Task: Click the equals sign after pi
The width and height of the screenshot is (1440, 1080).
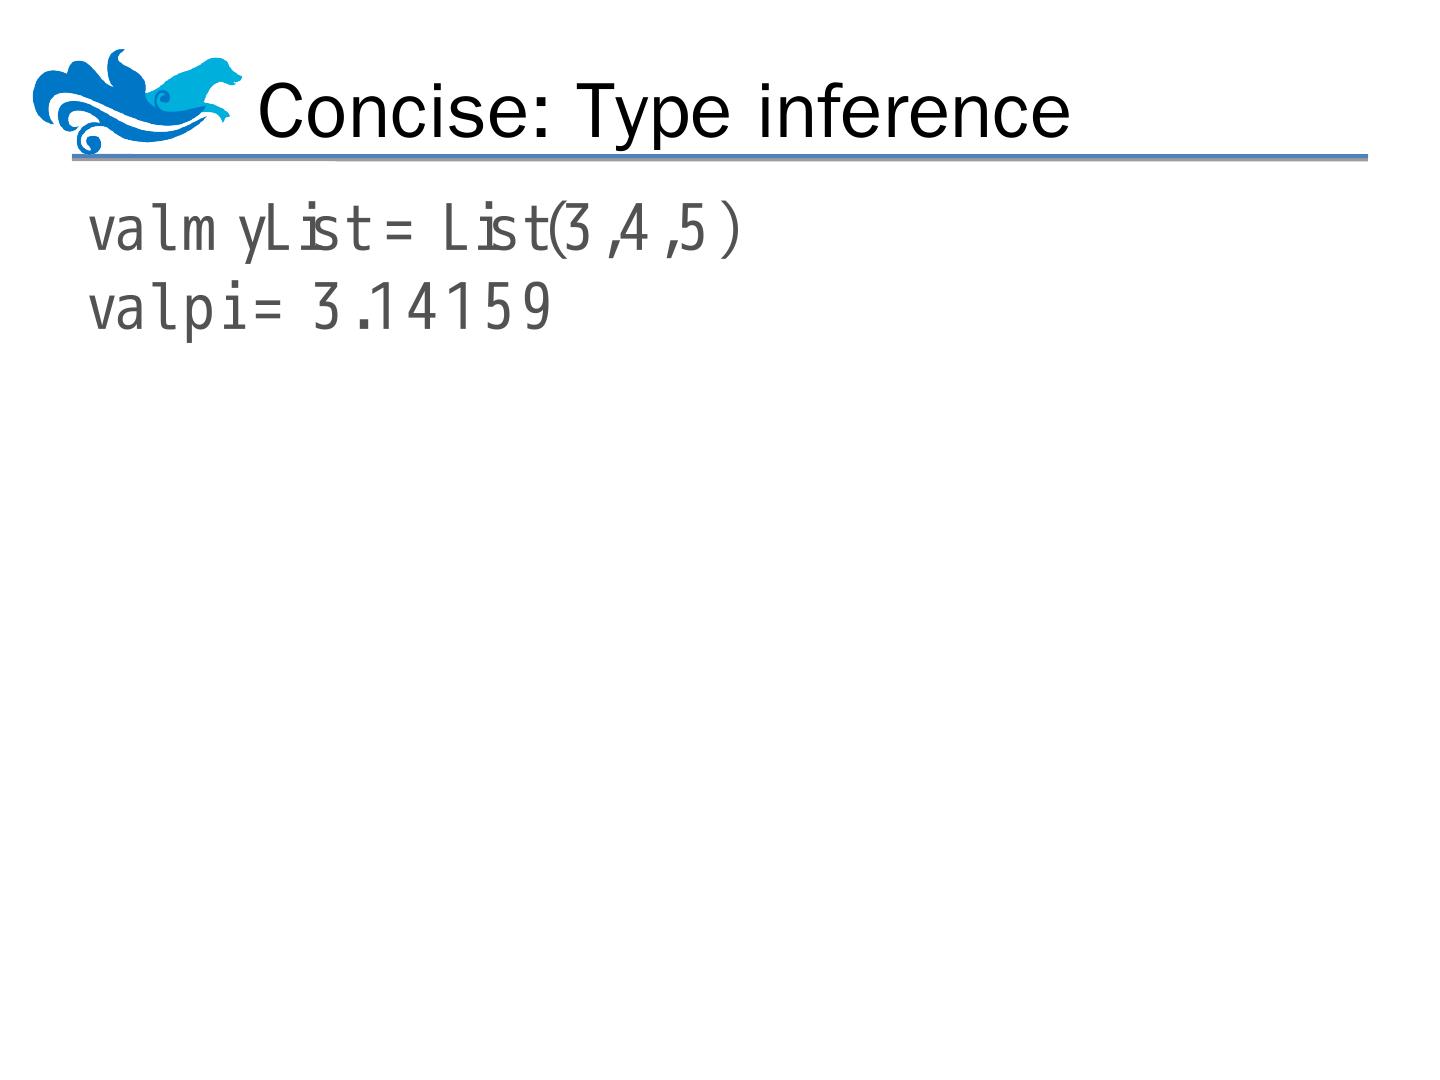Action: coord(267,310)
